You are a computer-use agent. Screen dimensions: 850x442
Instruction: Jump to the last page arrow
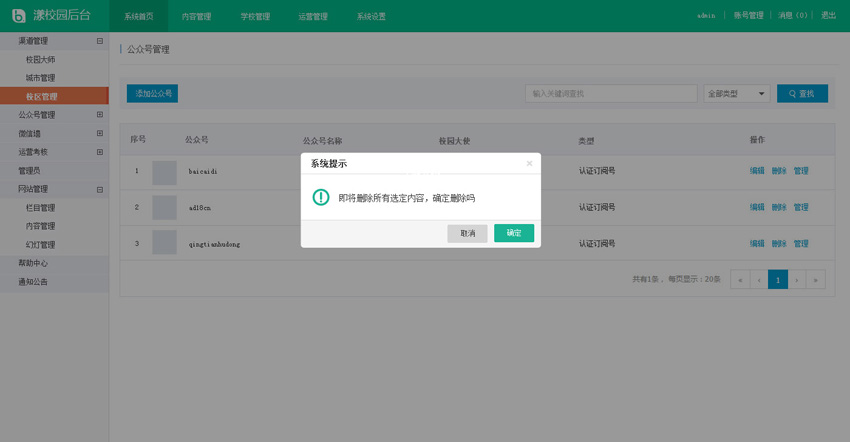coord(816,280)
